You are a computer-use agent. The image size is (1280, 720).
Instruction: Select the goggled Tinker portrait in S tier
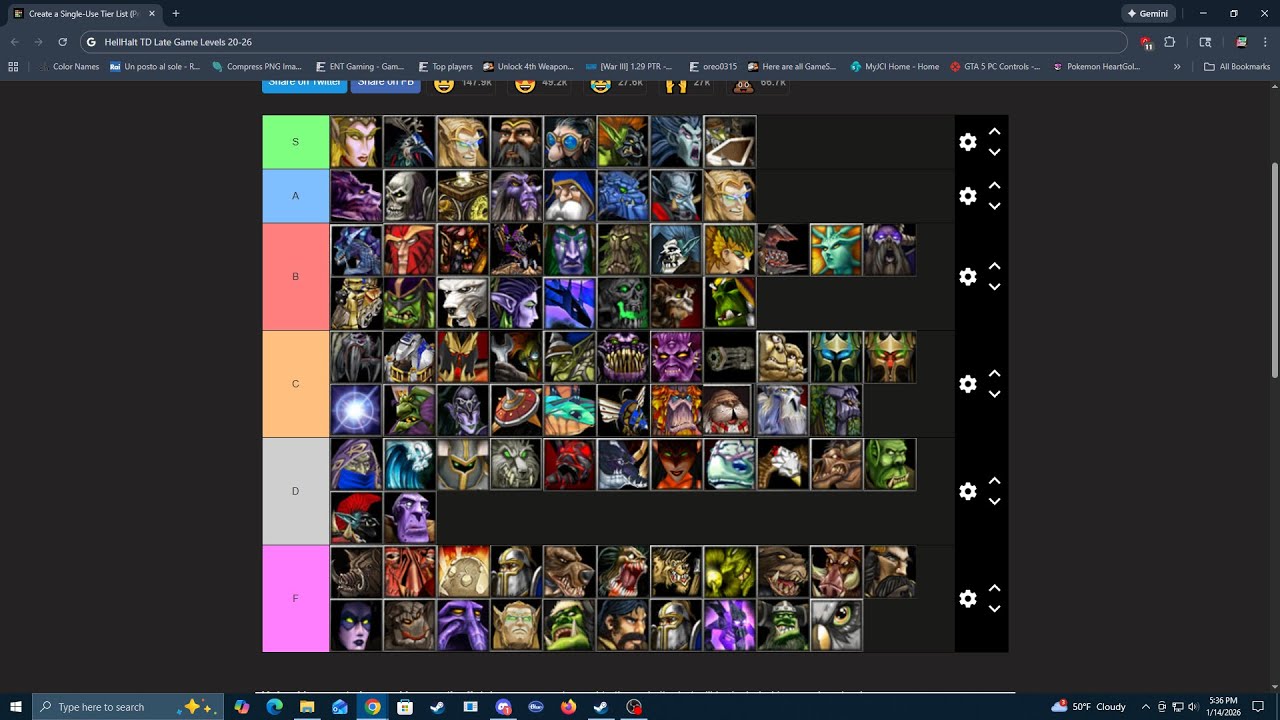570,142
